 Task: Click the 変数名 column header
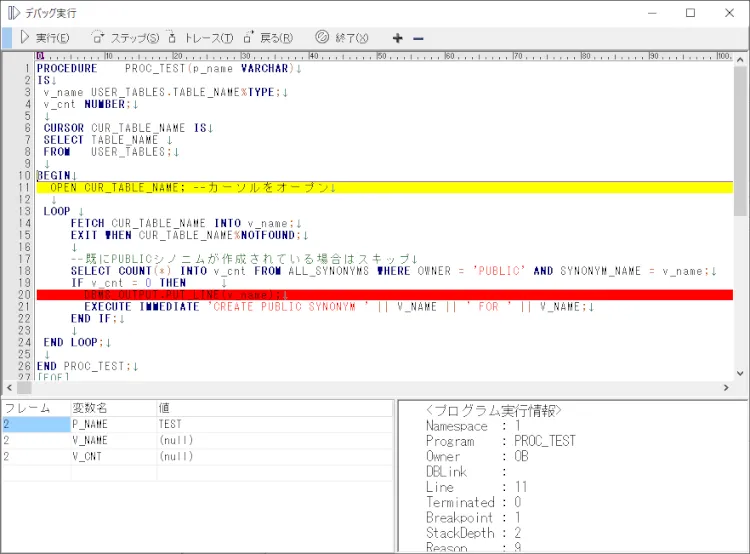click(114, 408)
